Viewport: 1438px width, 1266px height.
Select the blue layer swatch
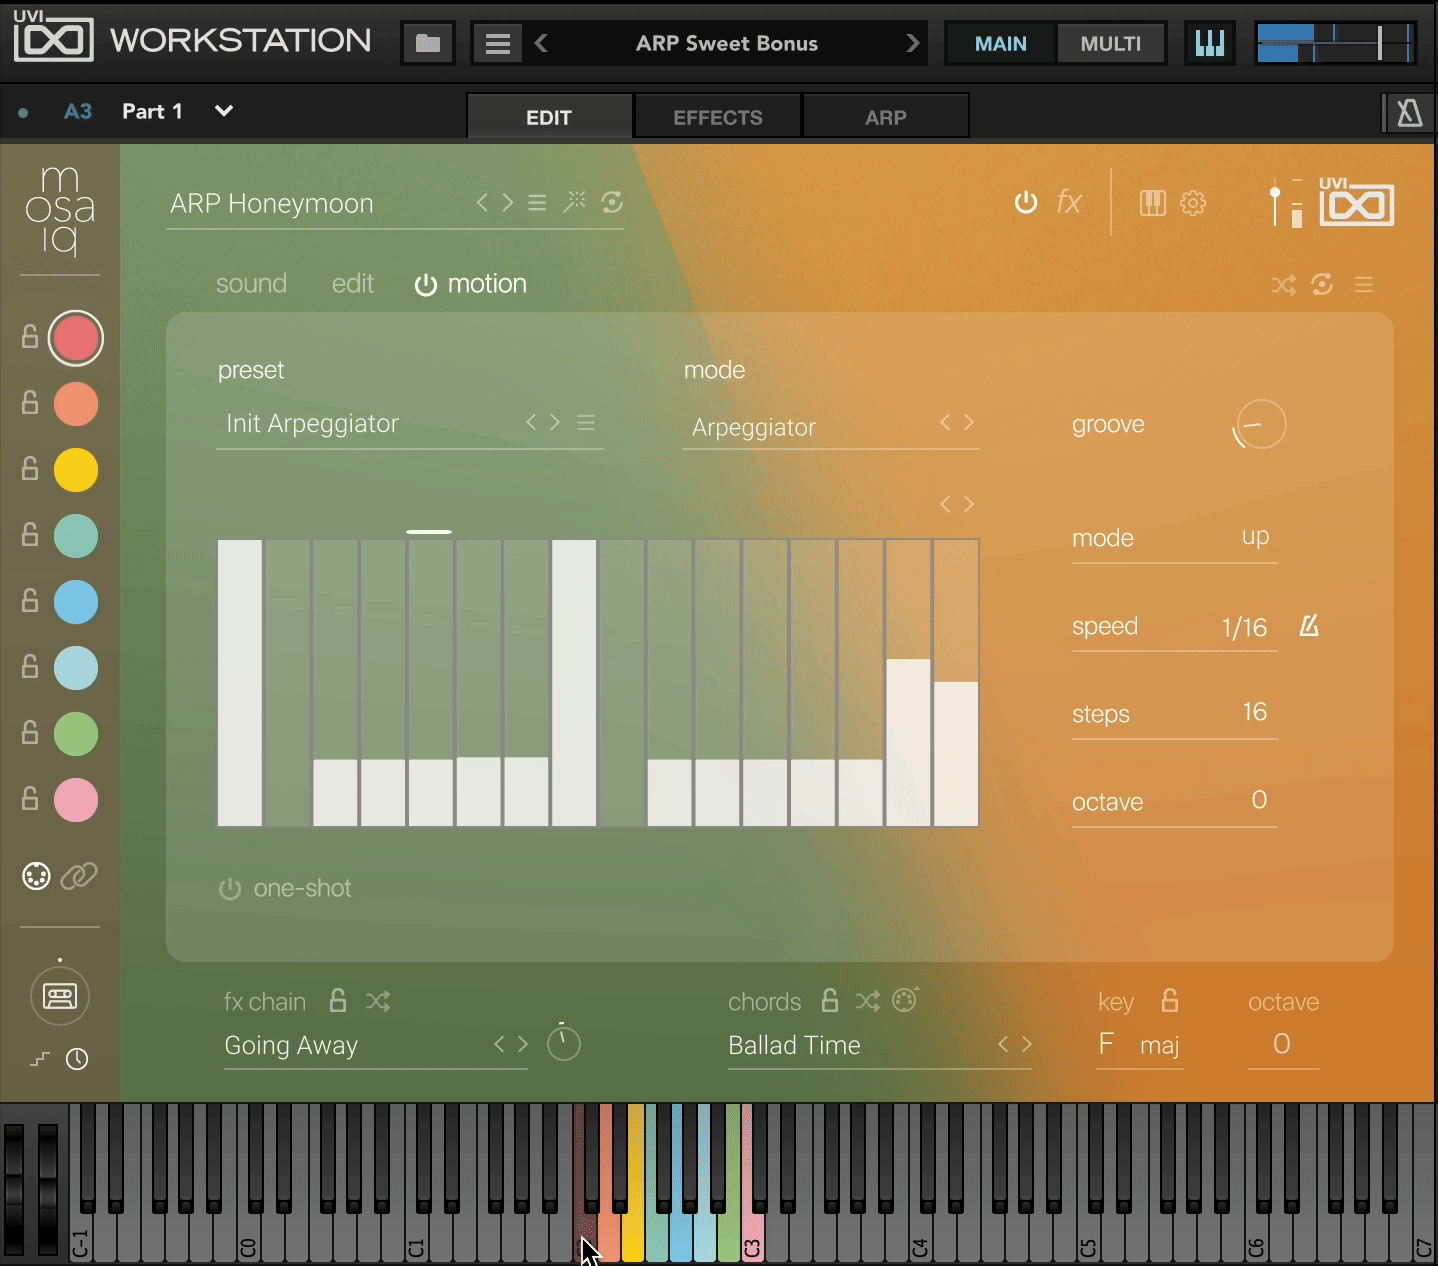76,602
